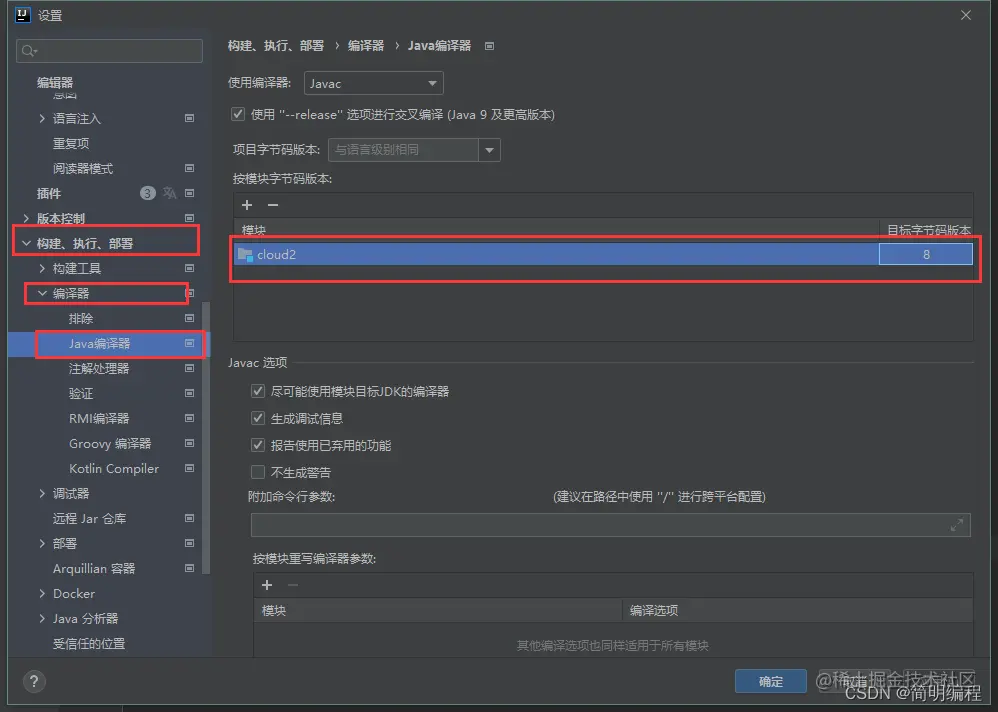Viewport: 998px width, 712px height.
Task: Add a per-module compiler parameter override
Action: (x=266, y=584)
